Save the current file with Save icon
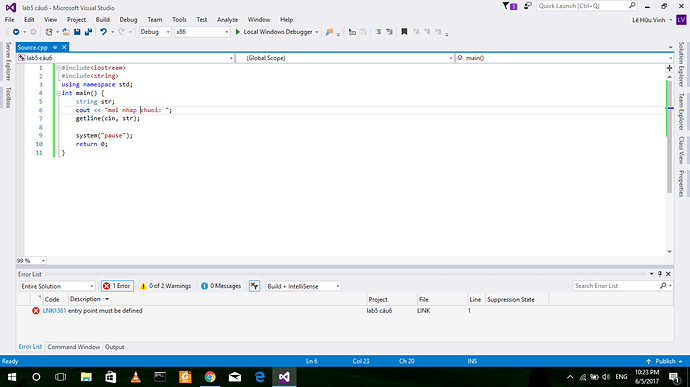The image size is (690, 387). pos(77,32)
